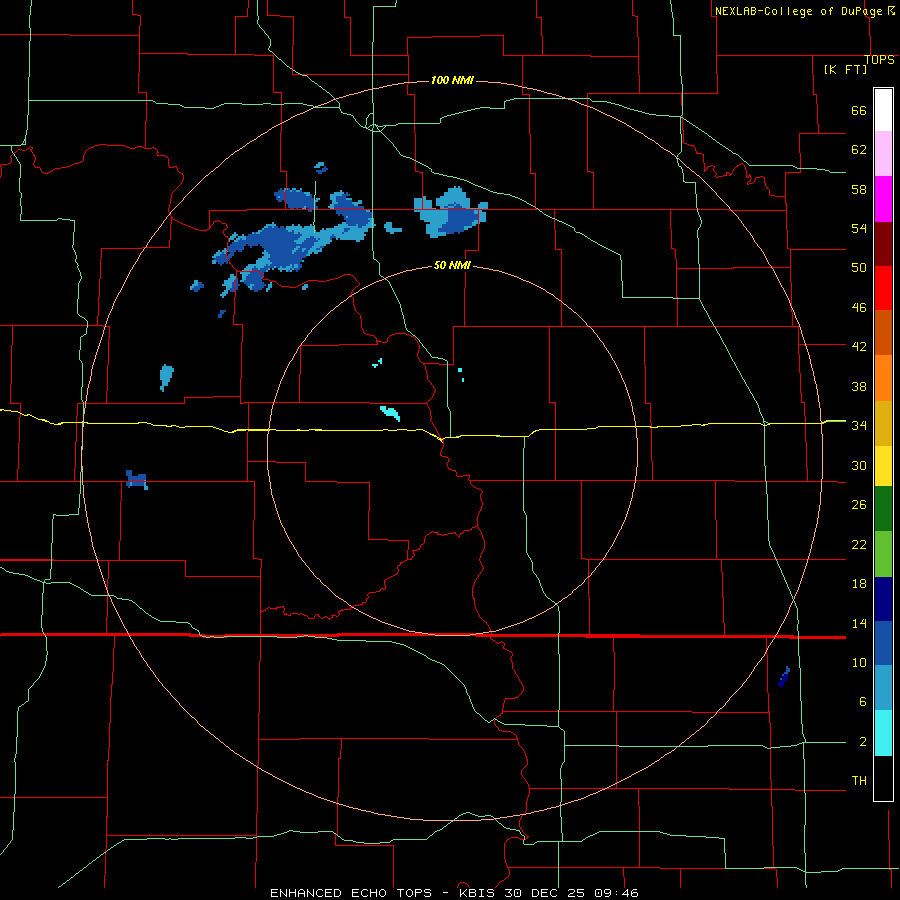Viewport: 900px width, 900px height.
Task: Click the orange swatch near 38
Action: point(883,378)
